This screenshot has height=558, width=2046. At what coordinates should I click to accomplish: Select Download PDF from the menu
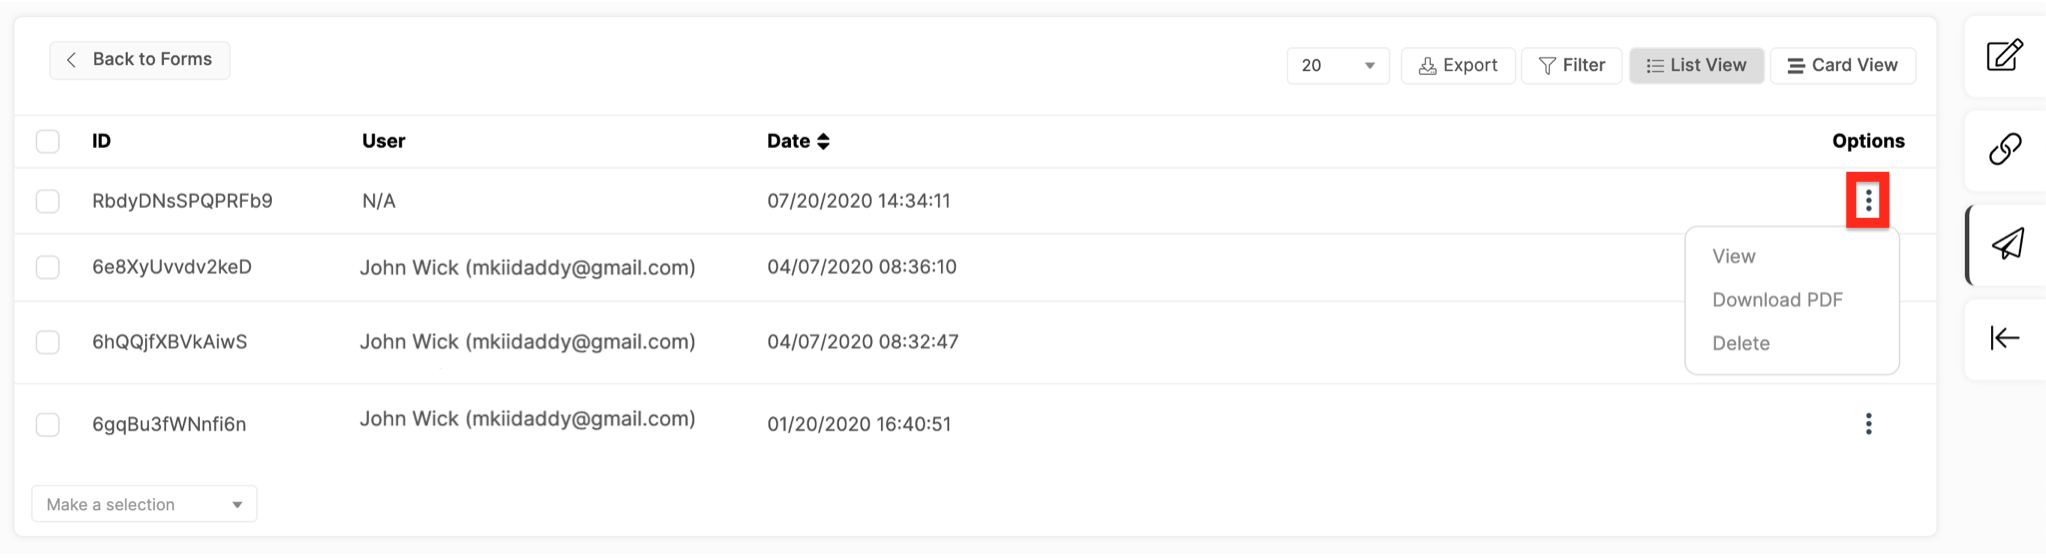1777,300
